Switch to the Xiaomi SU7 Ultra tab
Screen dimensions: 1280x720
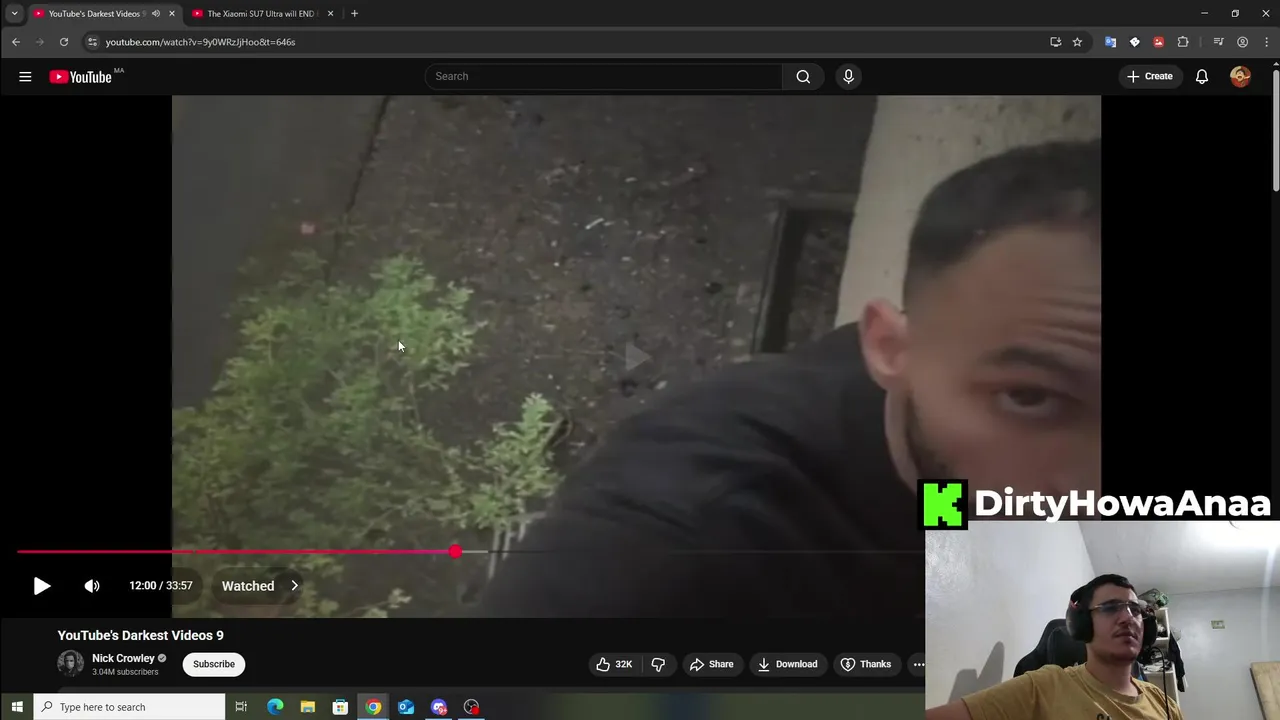point(261,14)
